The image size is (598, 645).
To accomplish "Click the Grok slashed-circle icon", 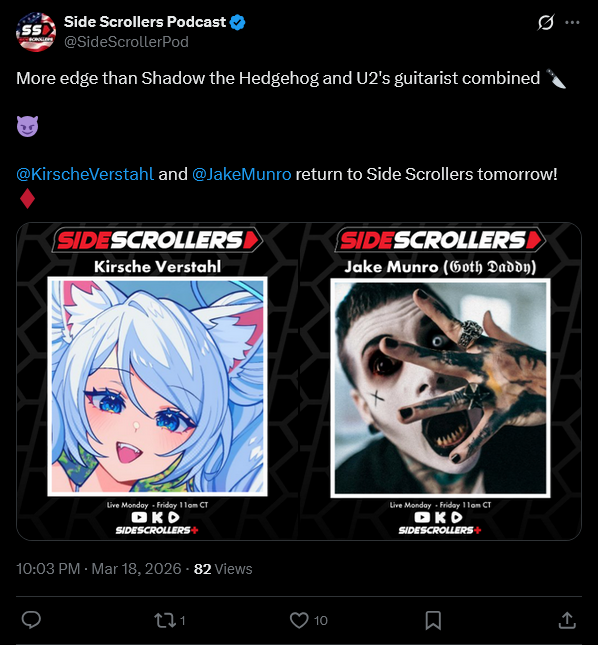I will pyautogui.click(x=546, y=22).
